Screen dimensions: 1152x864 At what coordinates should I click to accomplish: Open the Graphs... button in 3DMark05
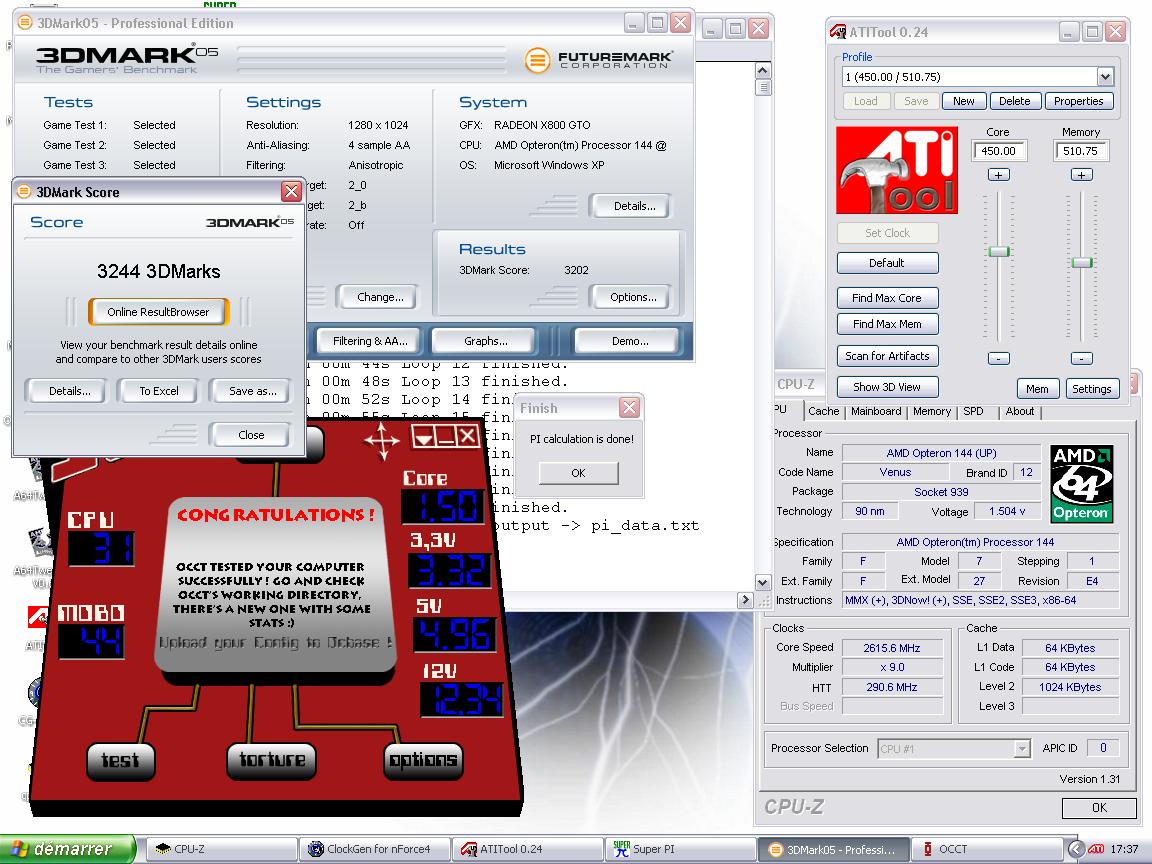click(x=486, y=341)
